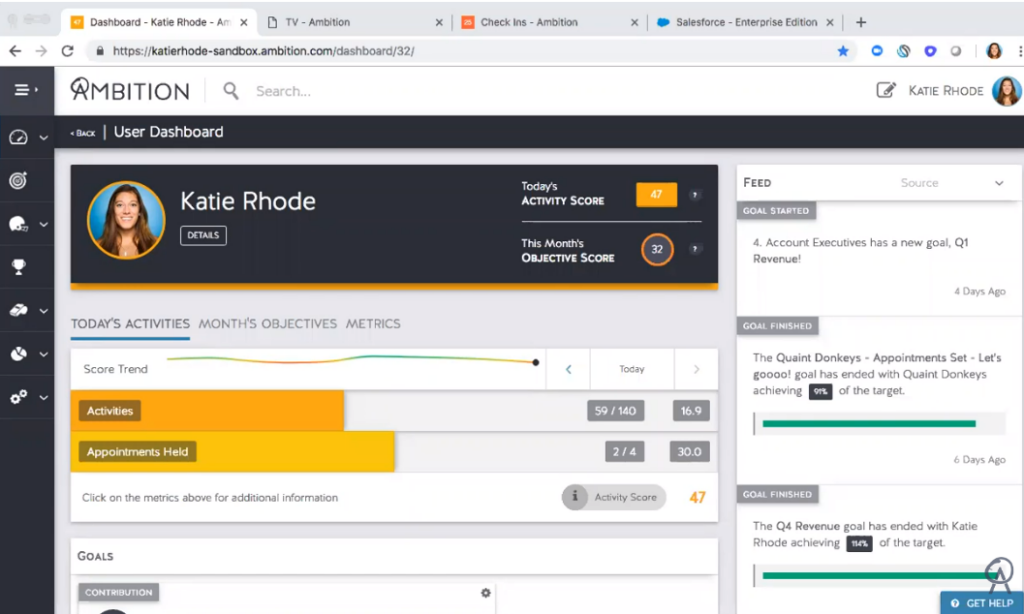Screen dimensions: 1024x614
Task: Open the trophy sidebar icon
Action: point(19,267)
